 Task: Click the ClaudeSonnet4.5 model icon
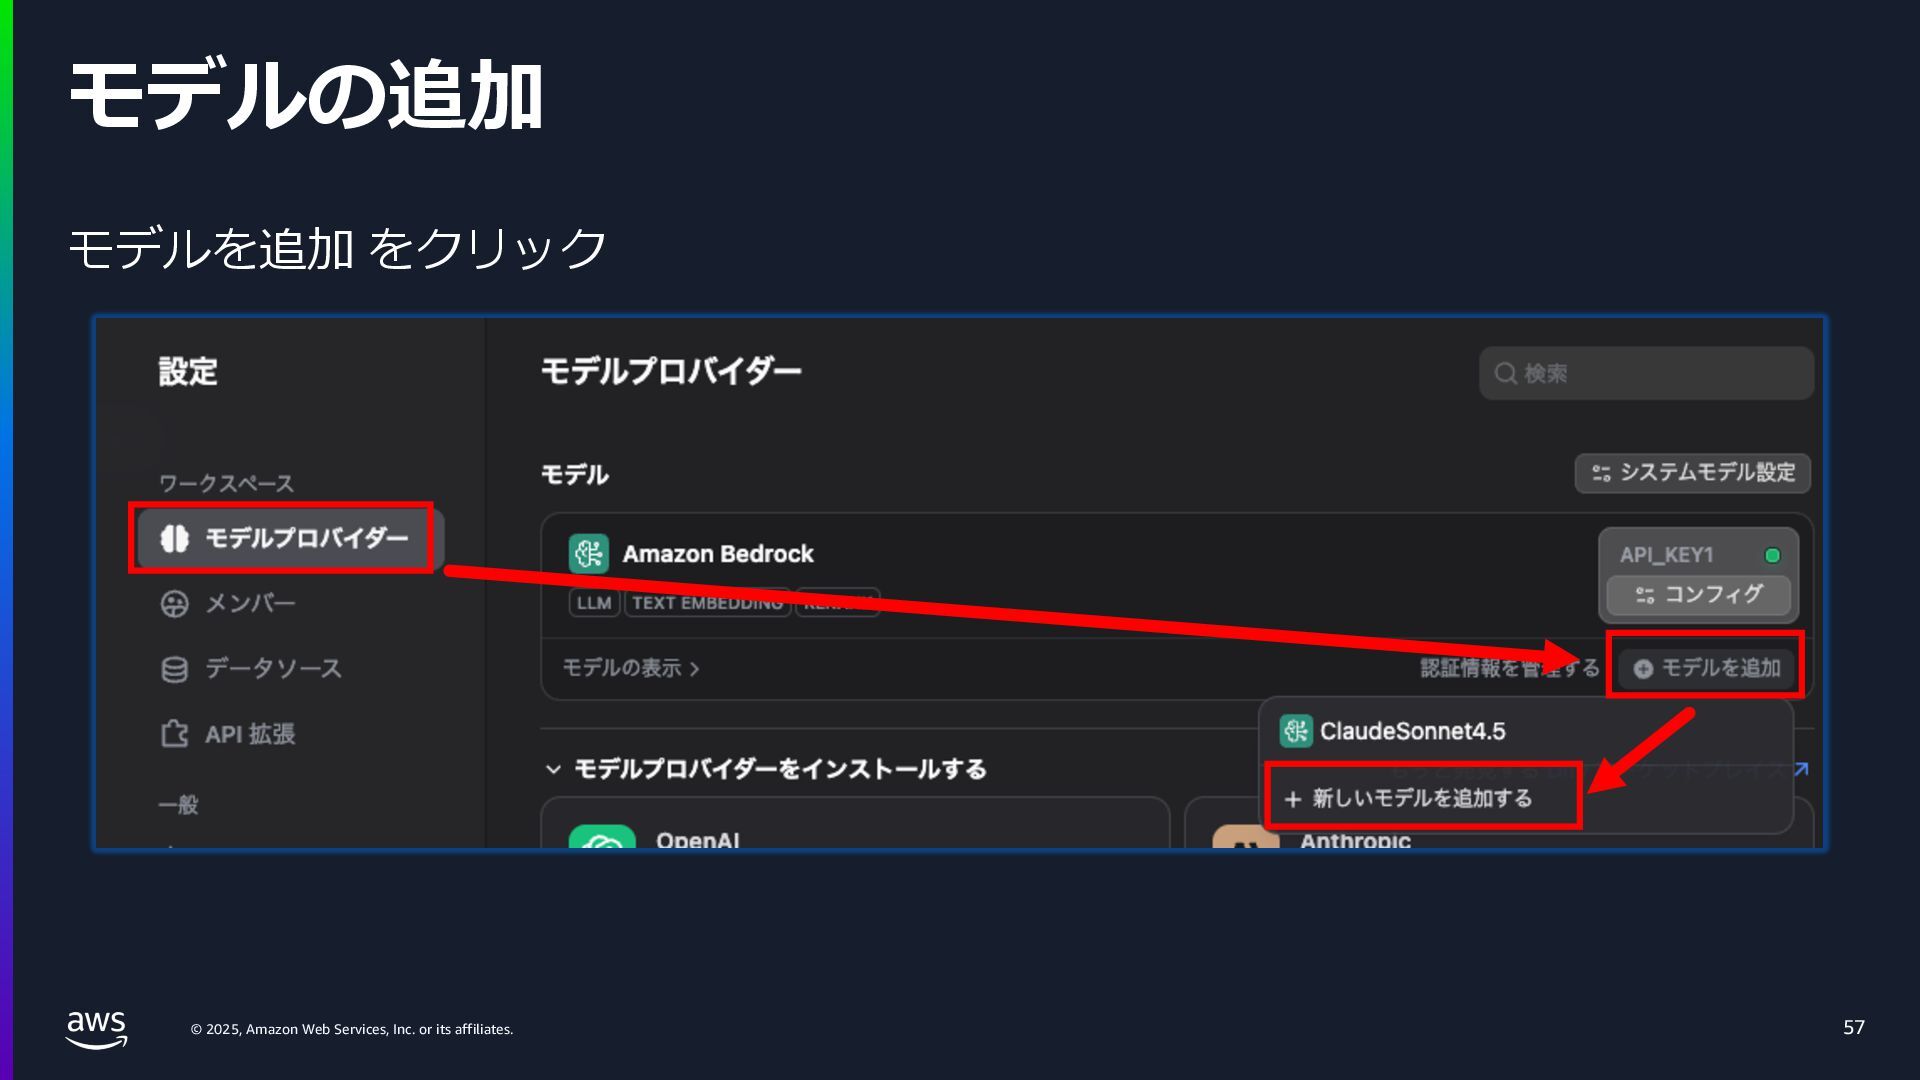click(1295, 731)
